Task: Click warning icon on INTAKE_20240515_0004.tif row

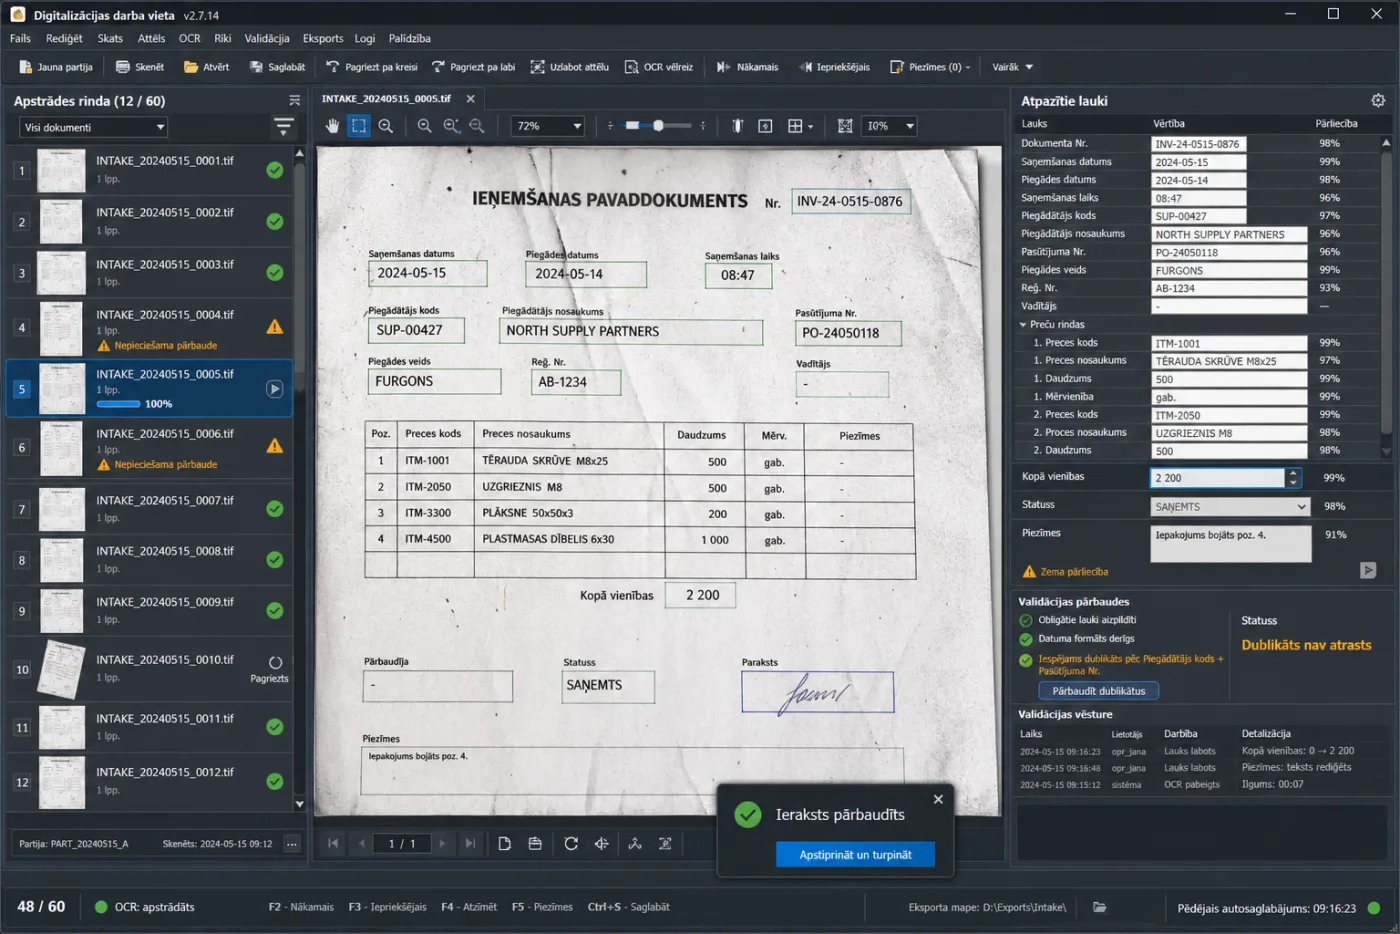Action: point(275,327)
